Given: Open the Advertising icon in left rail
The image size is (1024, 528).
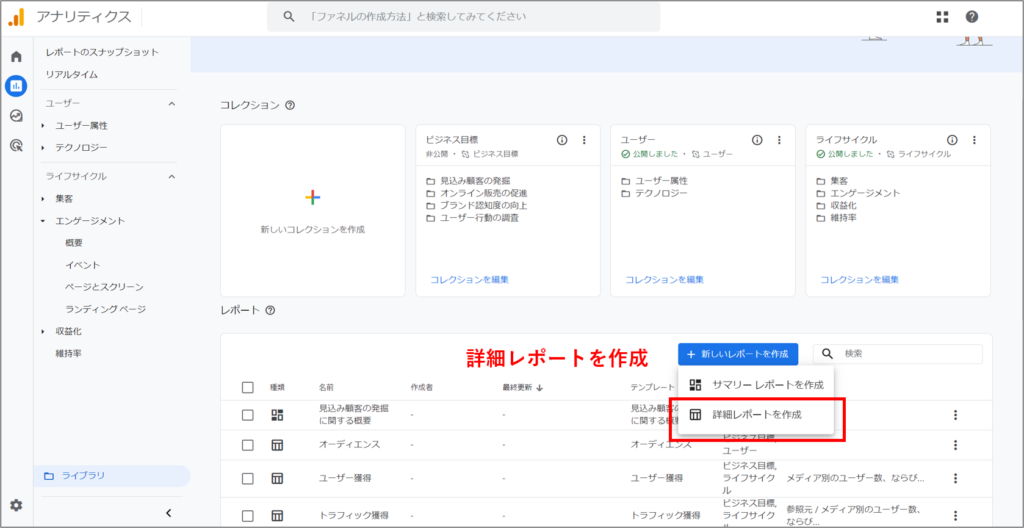Looking at the screenshot, I should (16, 145).
